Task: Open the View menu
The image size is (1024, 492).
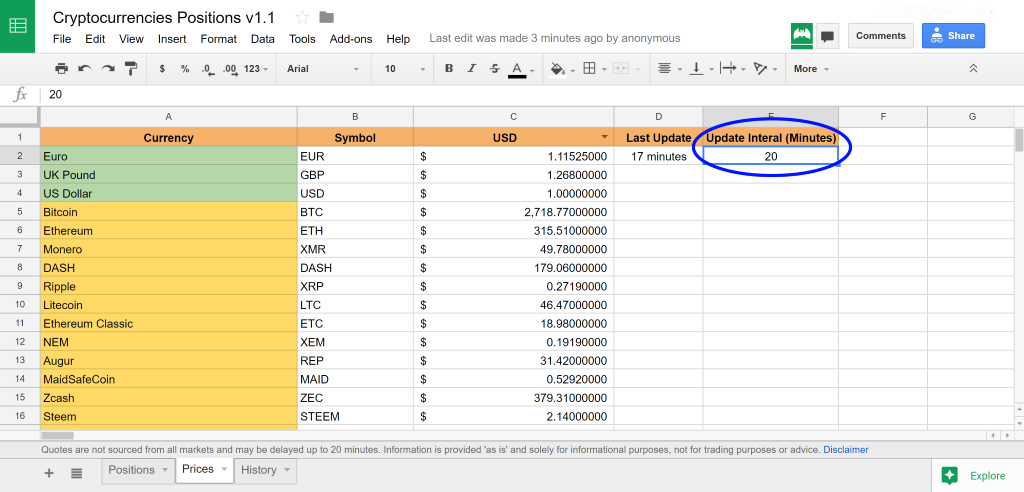Action: pyautogui.click(x=131, y=39)
